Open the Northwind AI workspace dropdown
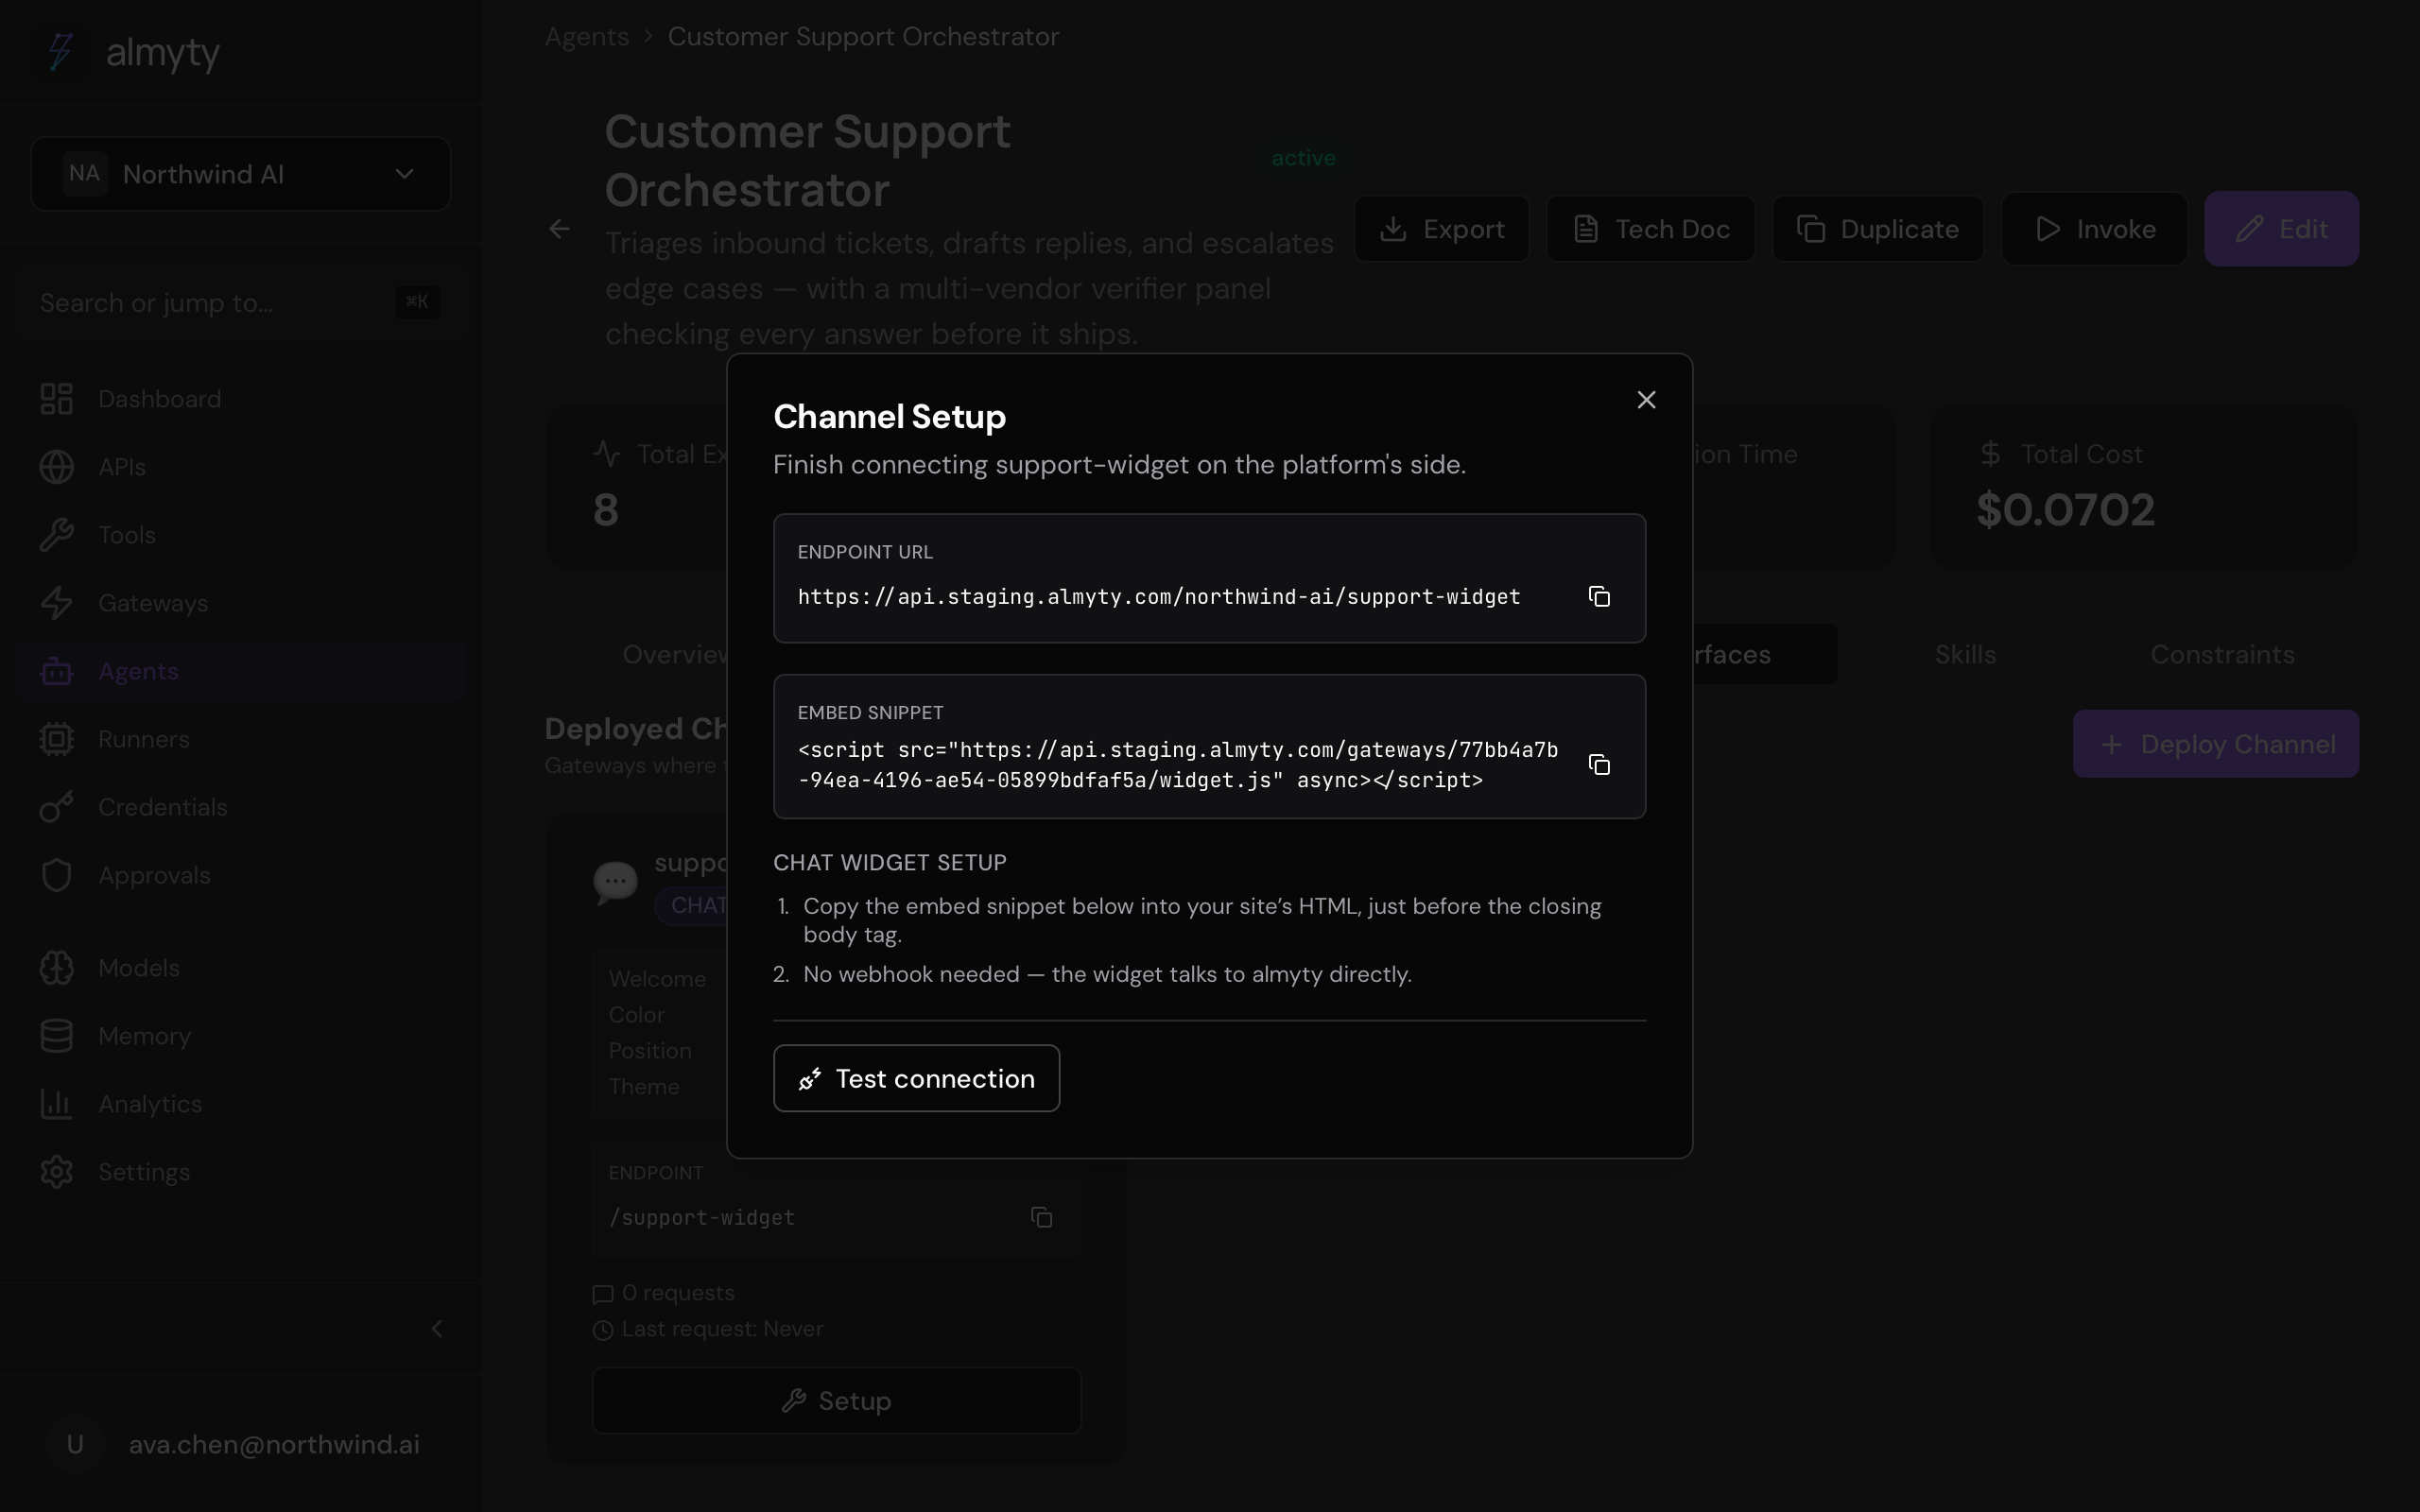 coord(241,174)
